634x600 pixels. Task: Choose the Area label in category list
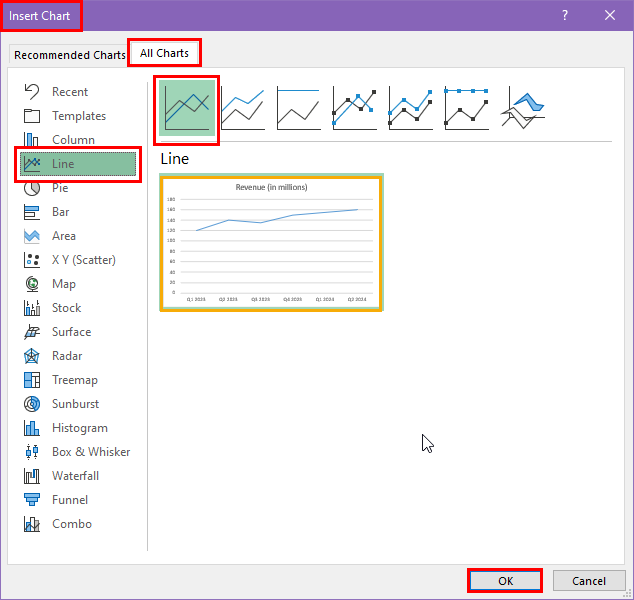click(63, 236)
